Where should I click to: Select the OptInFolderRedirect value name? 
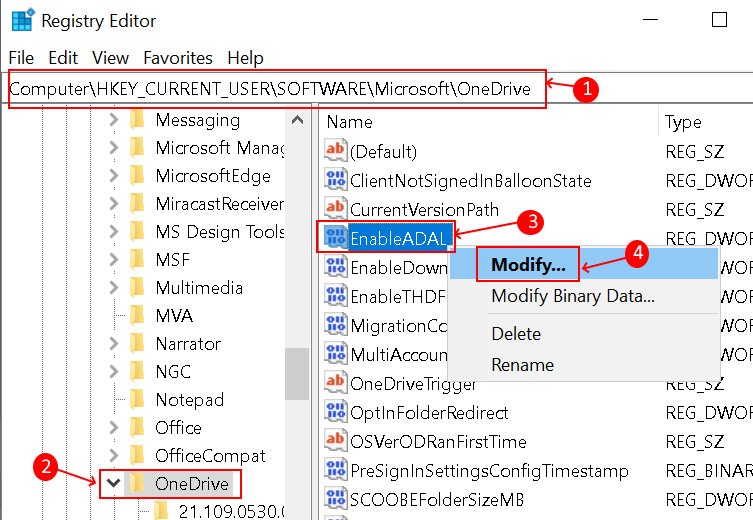(429, 412)
